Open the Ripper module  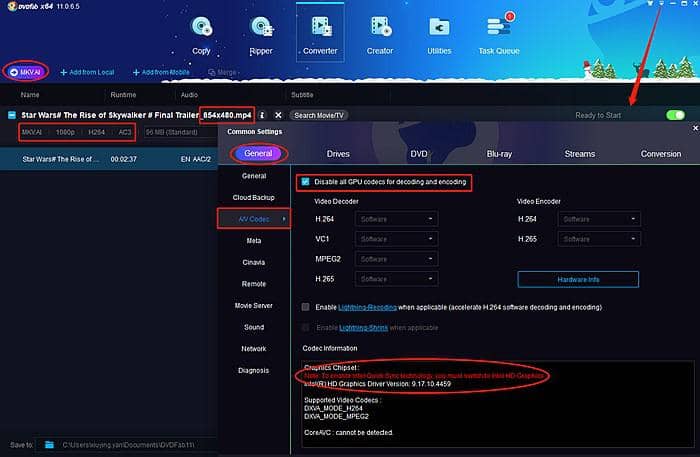260,34
